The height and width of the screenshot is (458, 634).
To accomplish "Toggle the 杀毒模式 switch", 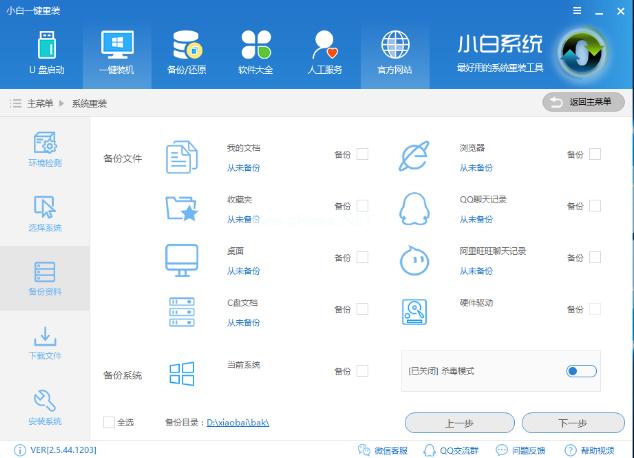I will [581, 371].
